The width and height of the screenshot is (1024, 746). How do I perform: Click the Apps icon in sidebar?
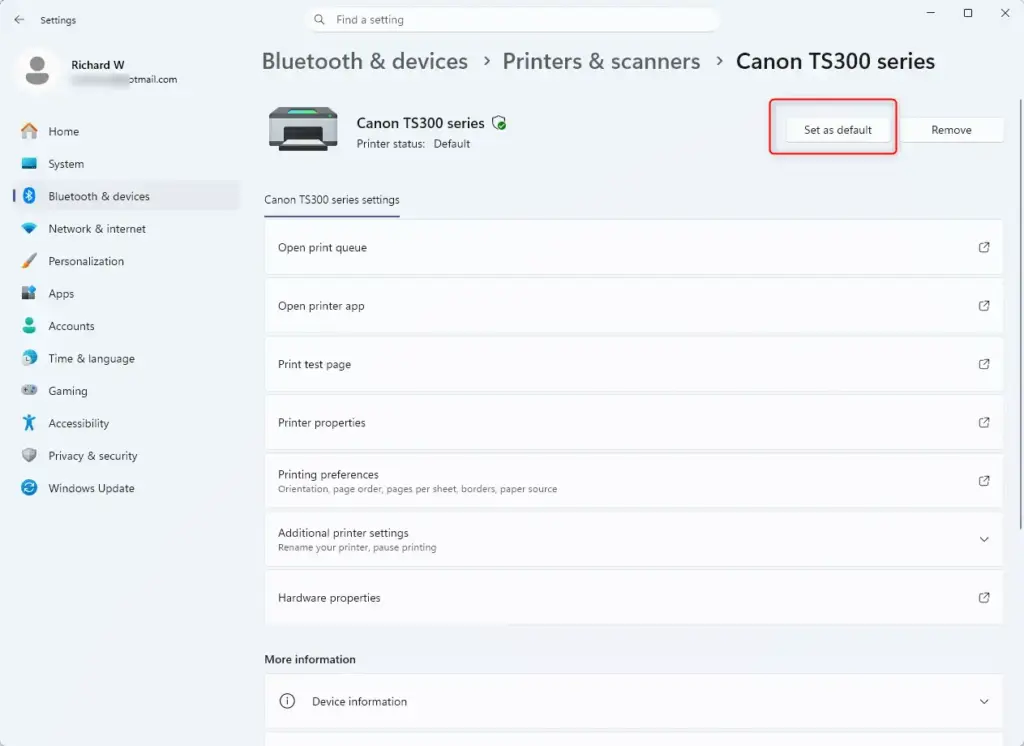click(x=29, y=293)
